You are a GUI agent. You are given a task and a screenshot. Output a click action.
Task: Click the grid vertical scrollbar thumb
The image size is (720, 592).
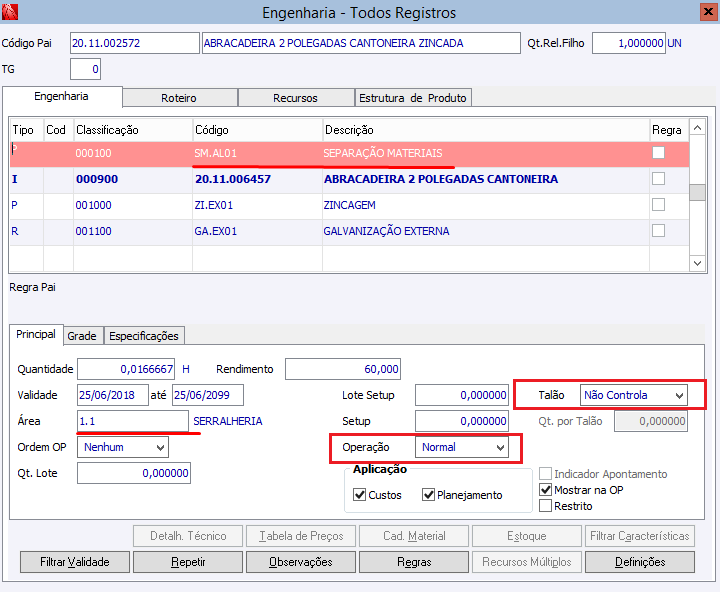pos(698,192)
